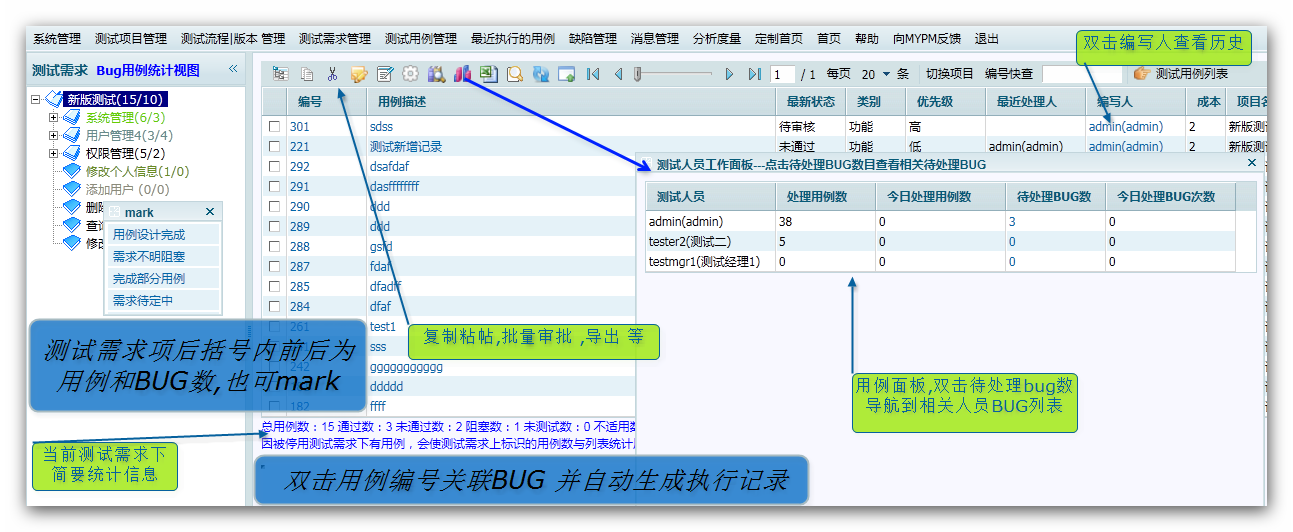This screenshot has width=1293, height=532.
Task: Click icon beside 添加用户 (0/0)
Action: (x=72, y=189)
